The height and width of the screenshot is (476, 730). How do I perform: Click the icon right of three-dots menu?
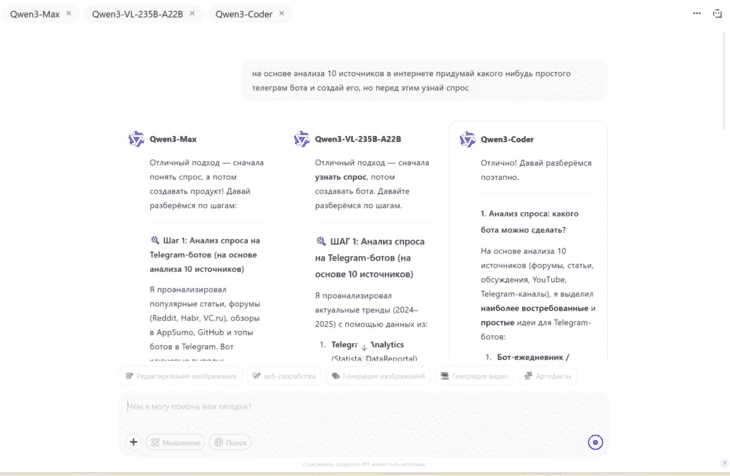(x=717, y=13)
